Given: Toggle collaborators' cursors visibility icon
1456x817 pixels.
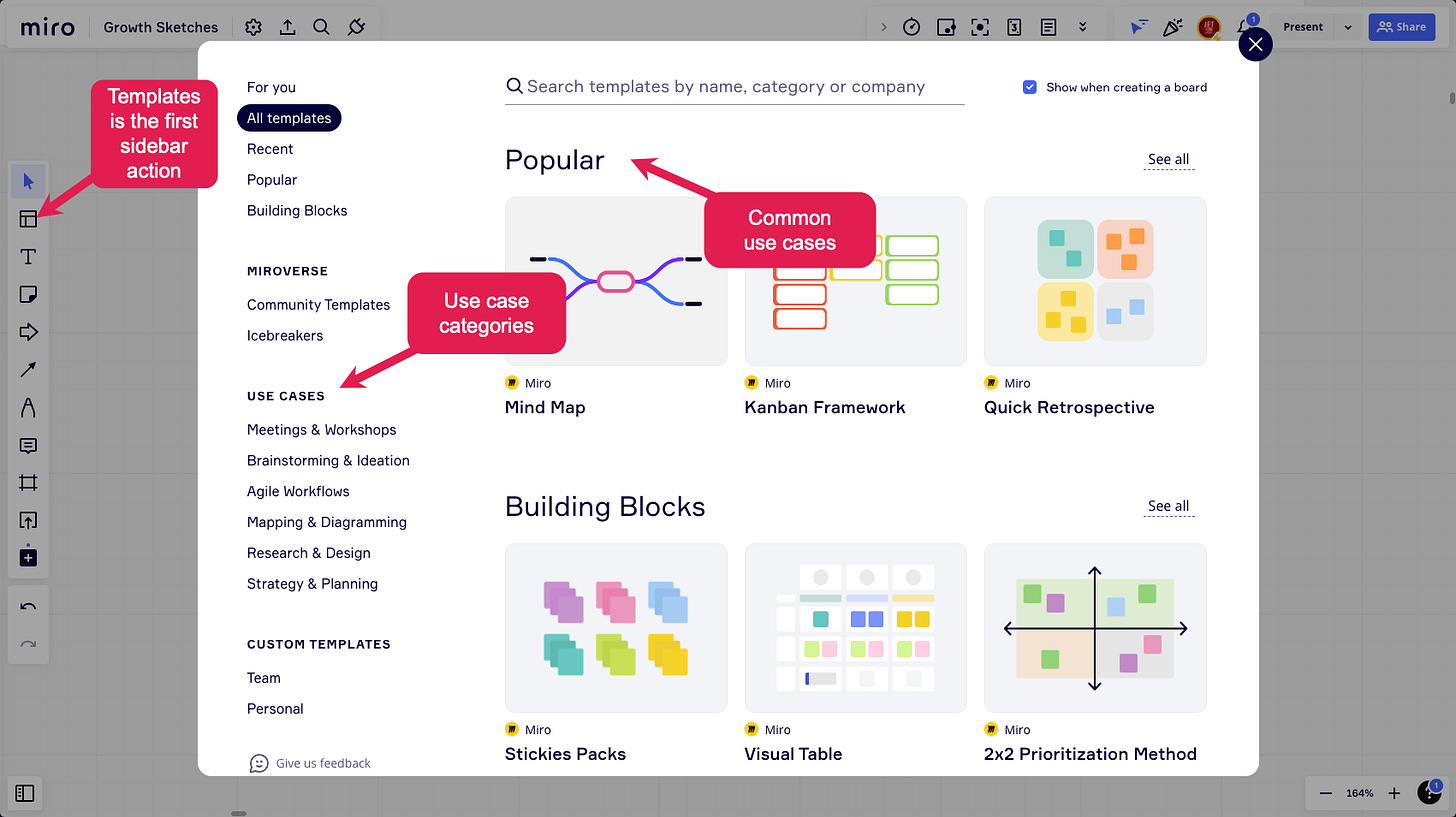Looking at the screenshot, I should coord(1139,27).
